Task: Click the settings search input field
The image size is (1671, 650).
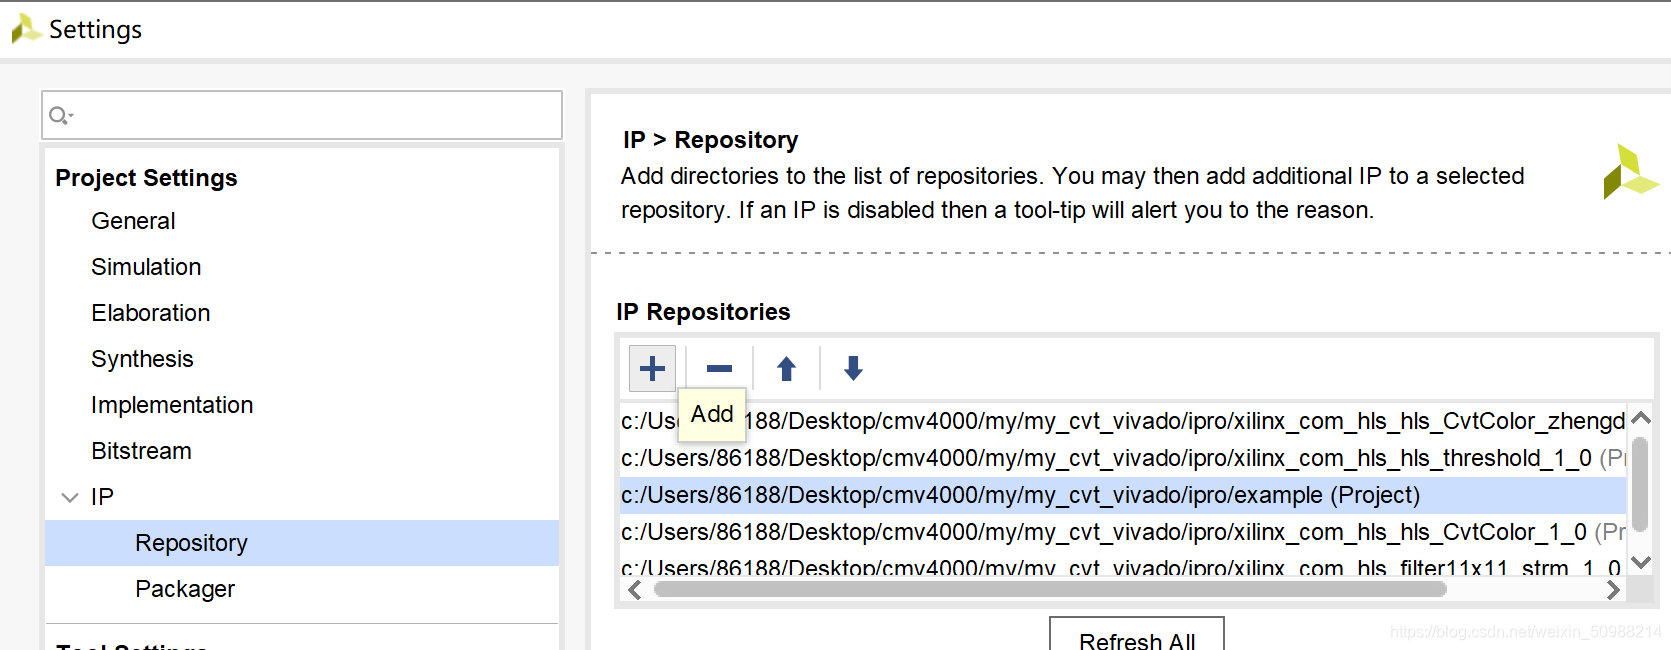Action: tap(302, 115)
